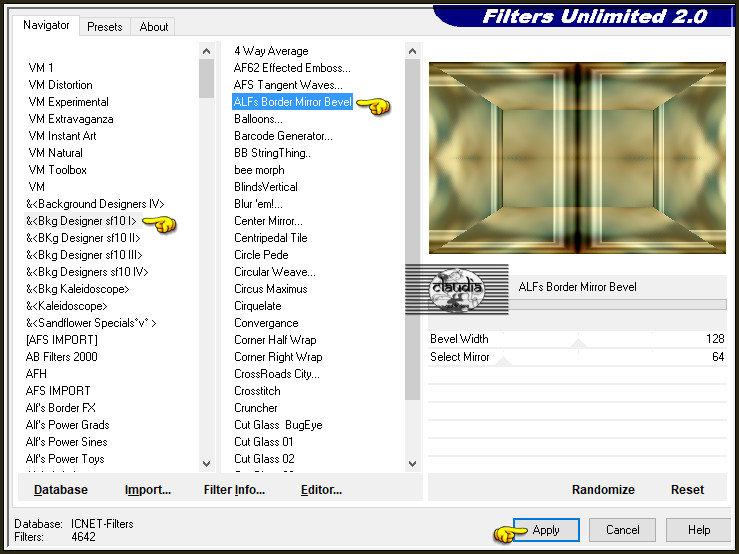Choose bee morph filter

[259, 170]
